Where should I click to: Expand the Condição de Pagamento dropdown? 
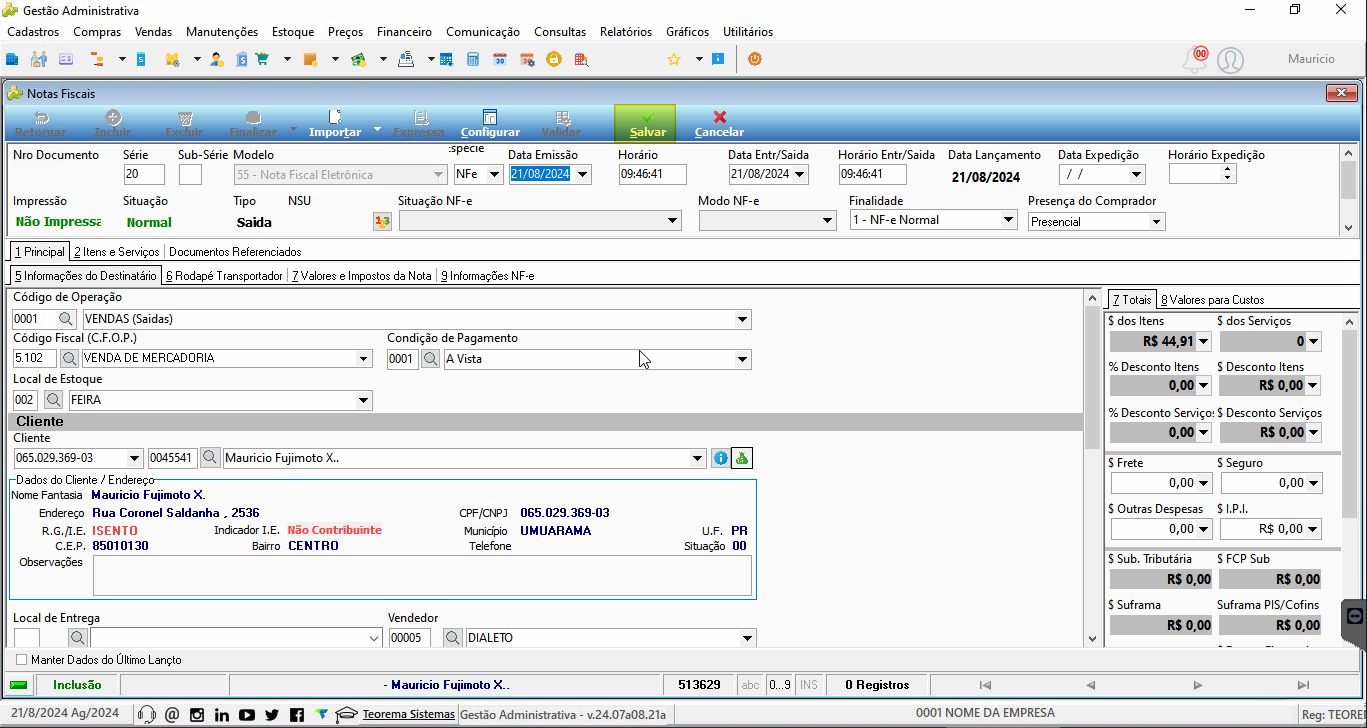click(742, 359)
